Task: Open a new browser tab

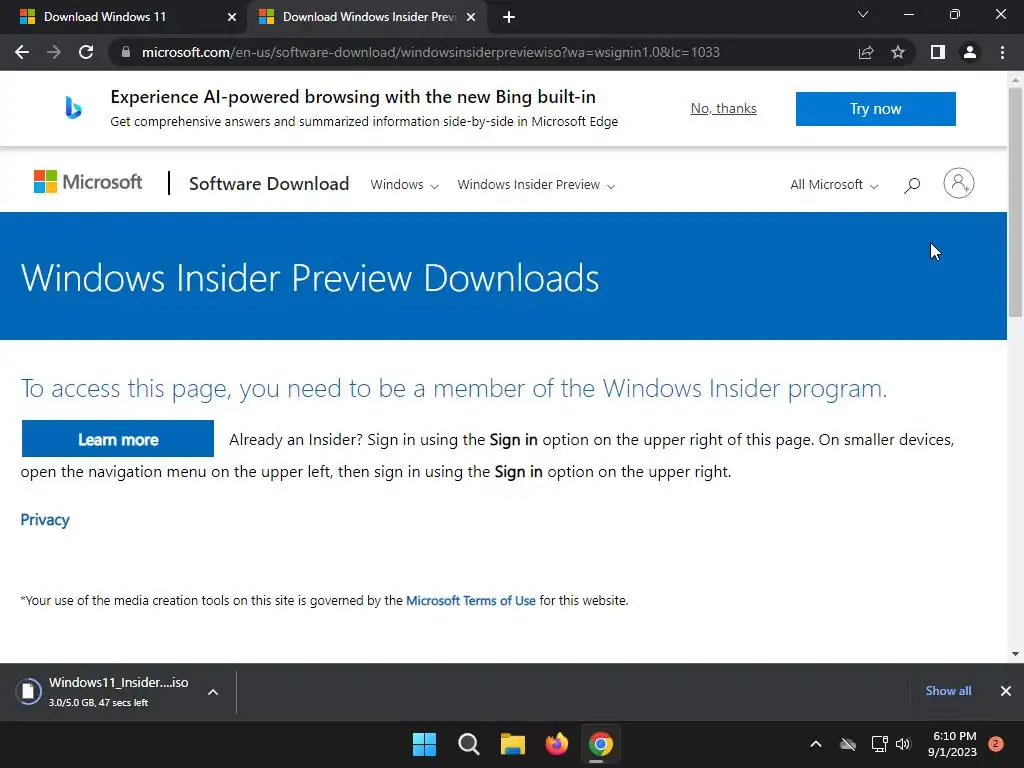Action: coord(509,18)
